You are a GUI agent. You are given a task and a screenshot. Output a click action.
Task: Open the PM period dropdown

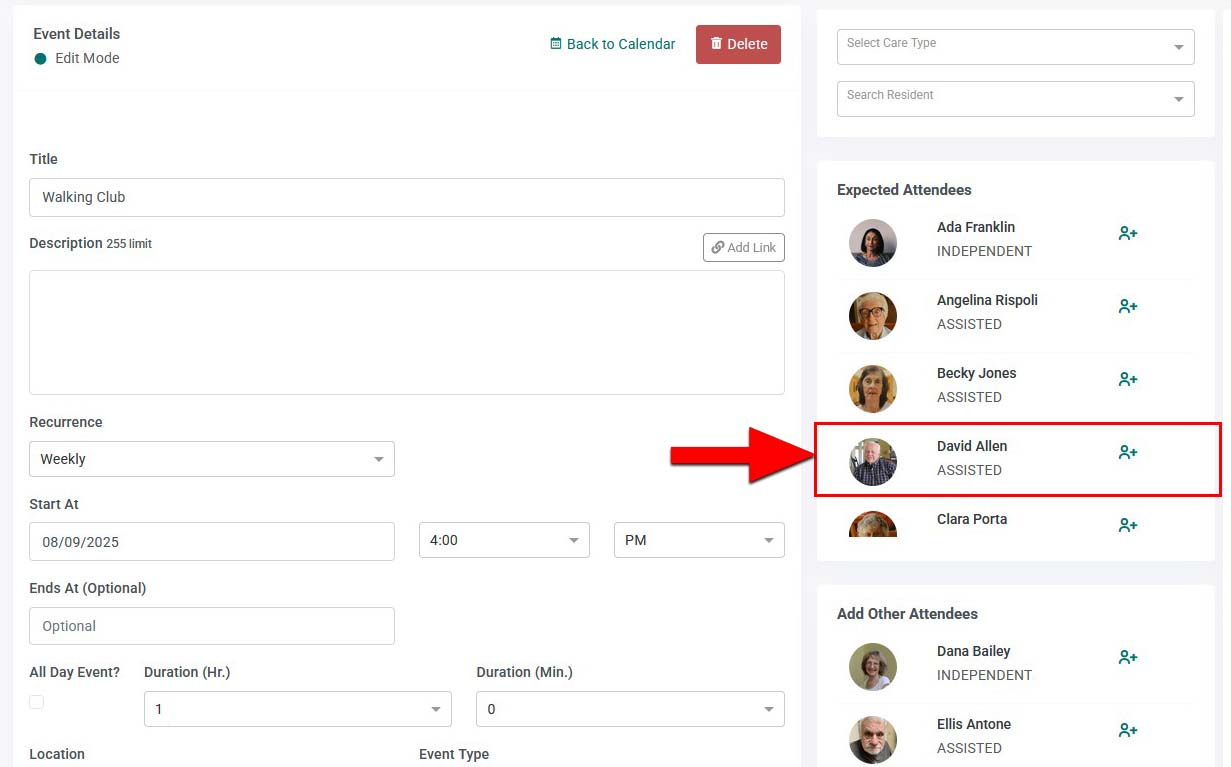pyautogui.click(x=699, y=540)
